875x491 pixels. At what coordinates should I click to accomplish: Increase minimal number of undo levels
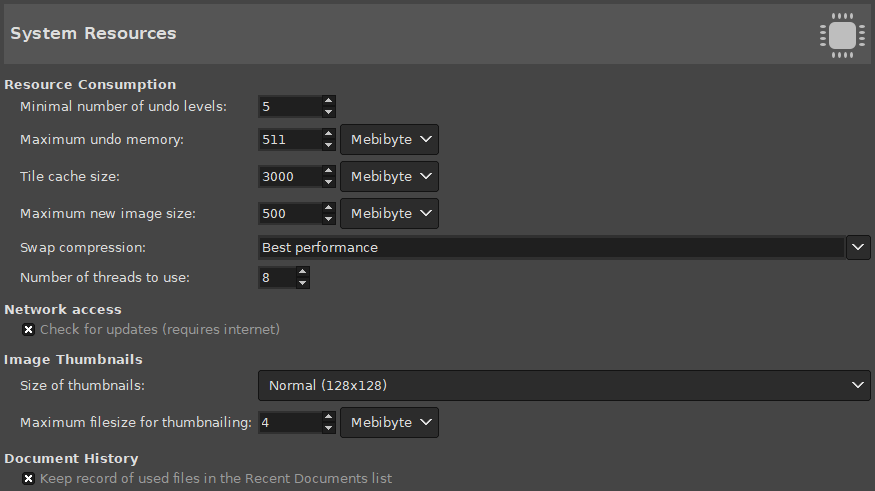328,100
